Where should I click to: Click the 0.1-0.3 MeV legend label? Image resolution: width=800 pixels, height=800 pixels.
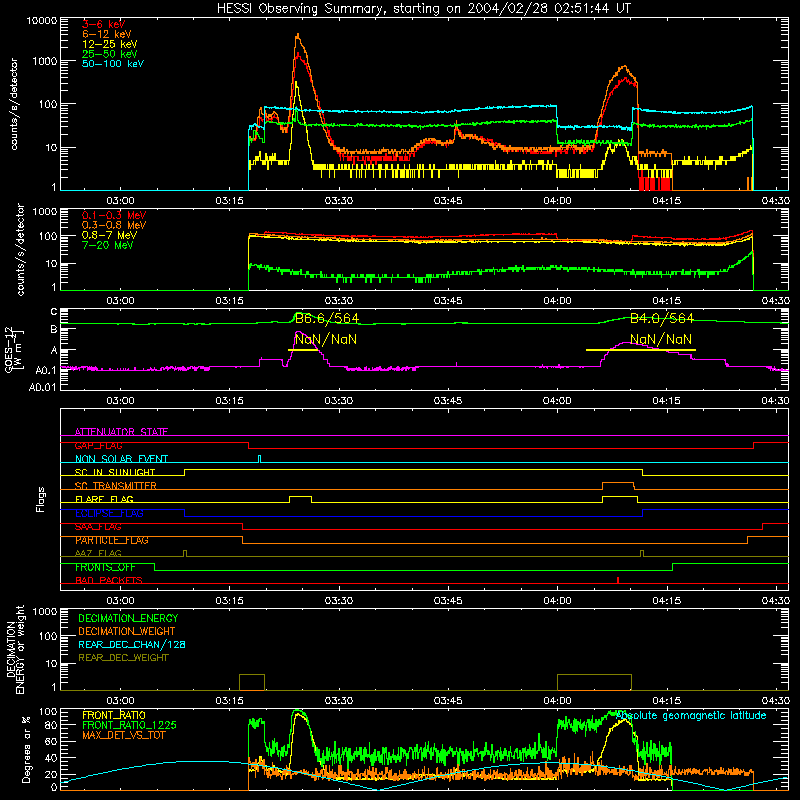[x=114, y=215]
